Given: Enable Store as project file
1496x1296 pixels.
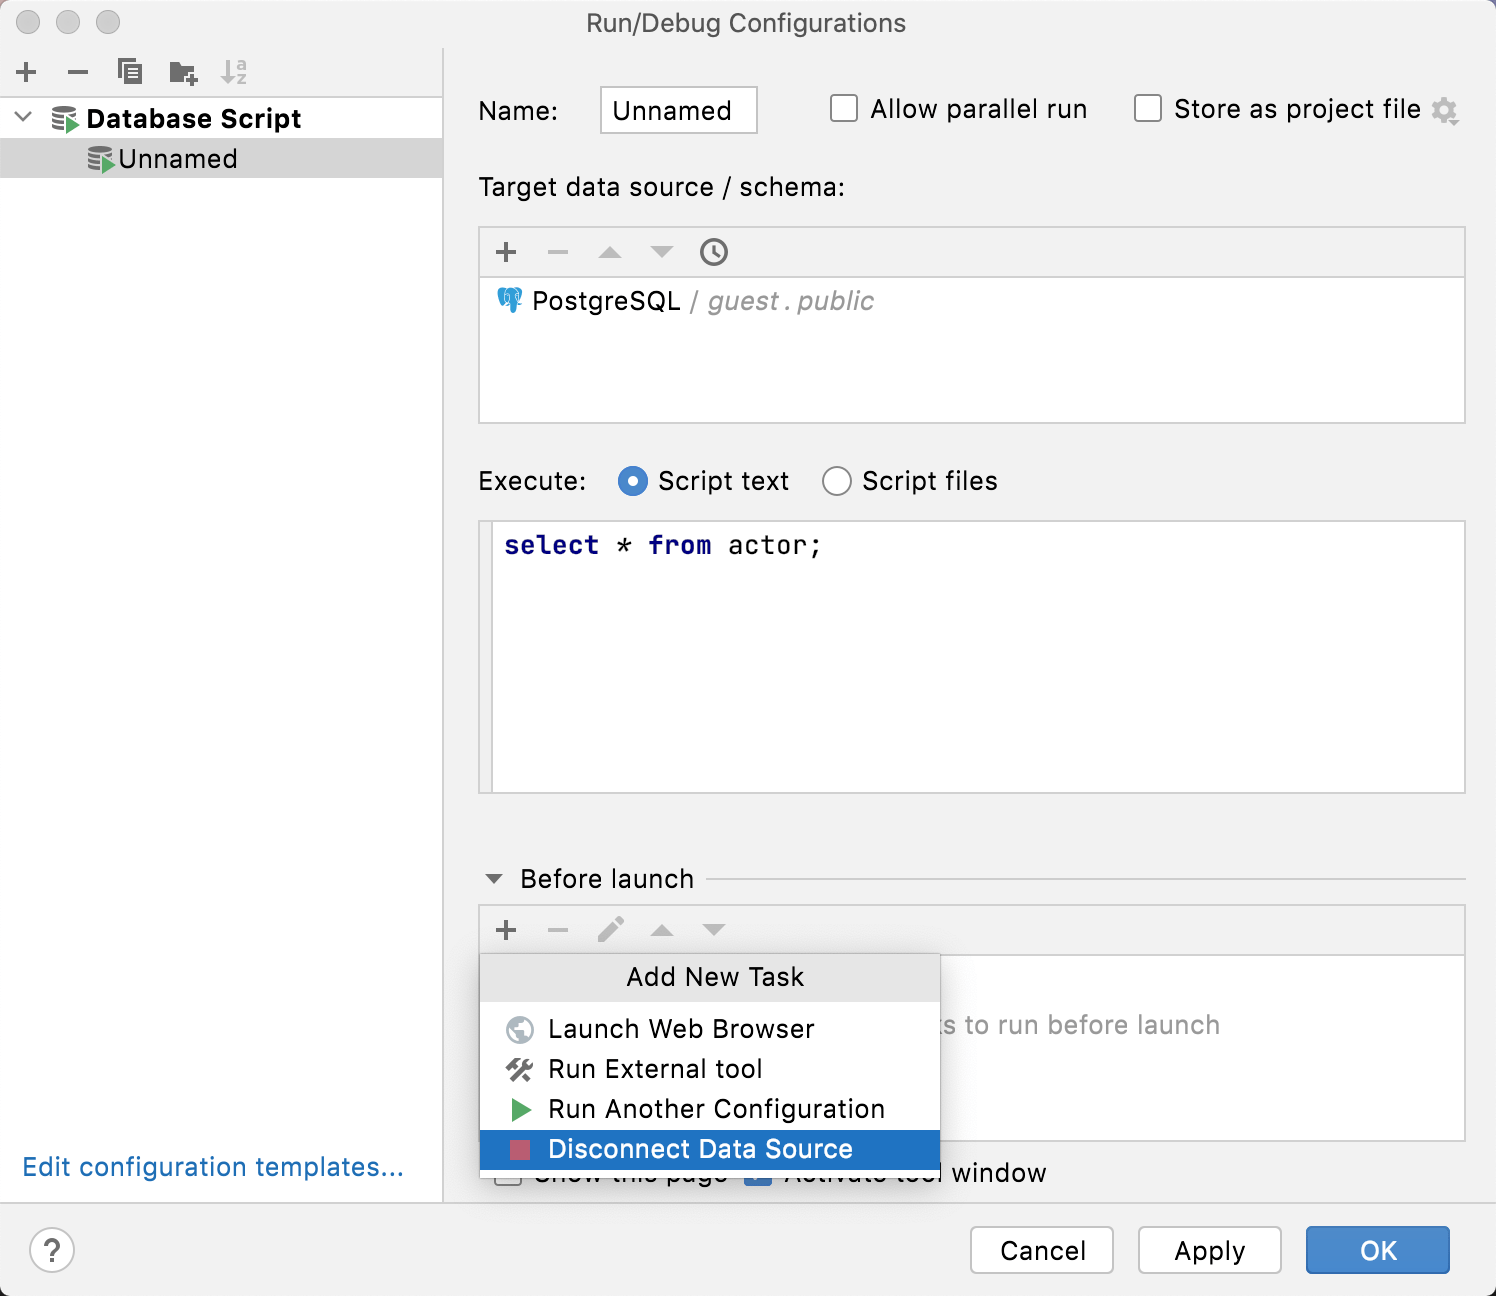Looking at the screenshot, I should click(x=1148, y=108).
